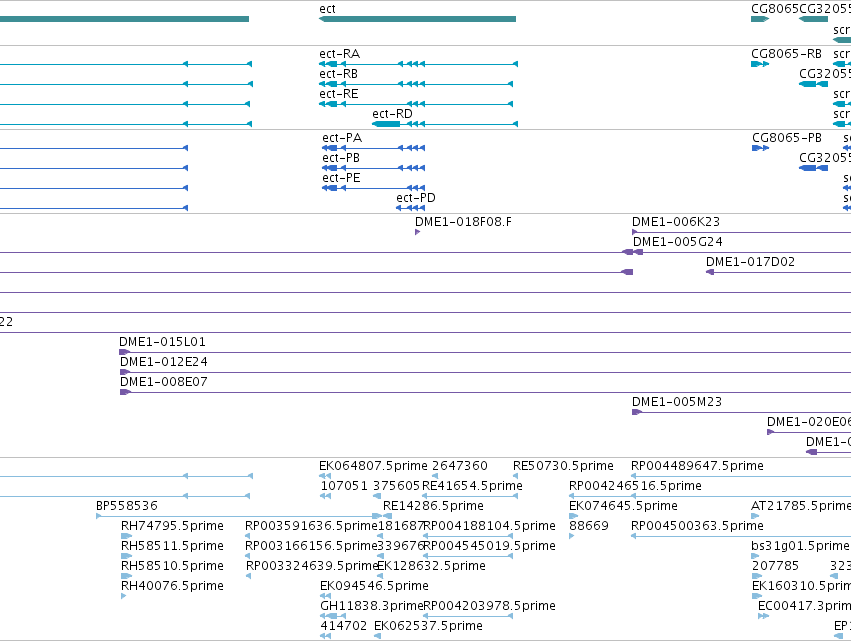Select EST EK094546.5prime label
This screenshot has height=641, width=851.
click(374, 586)
